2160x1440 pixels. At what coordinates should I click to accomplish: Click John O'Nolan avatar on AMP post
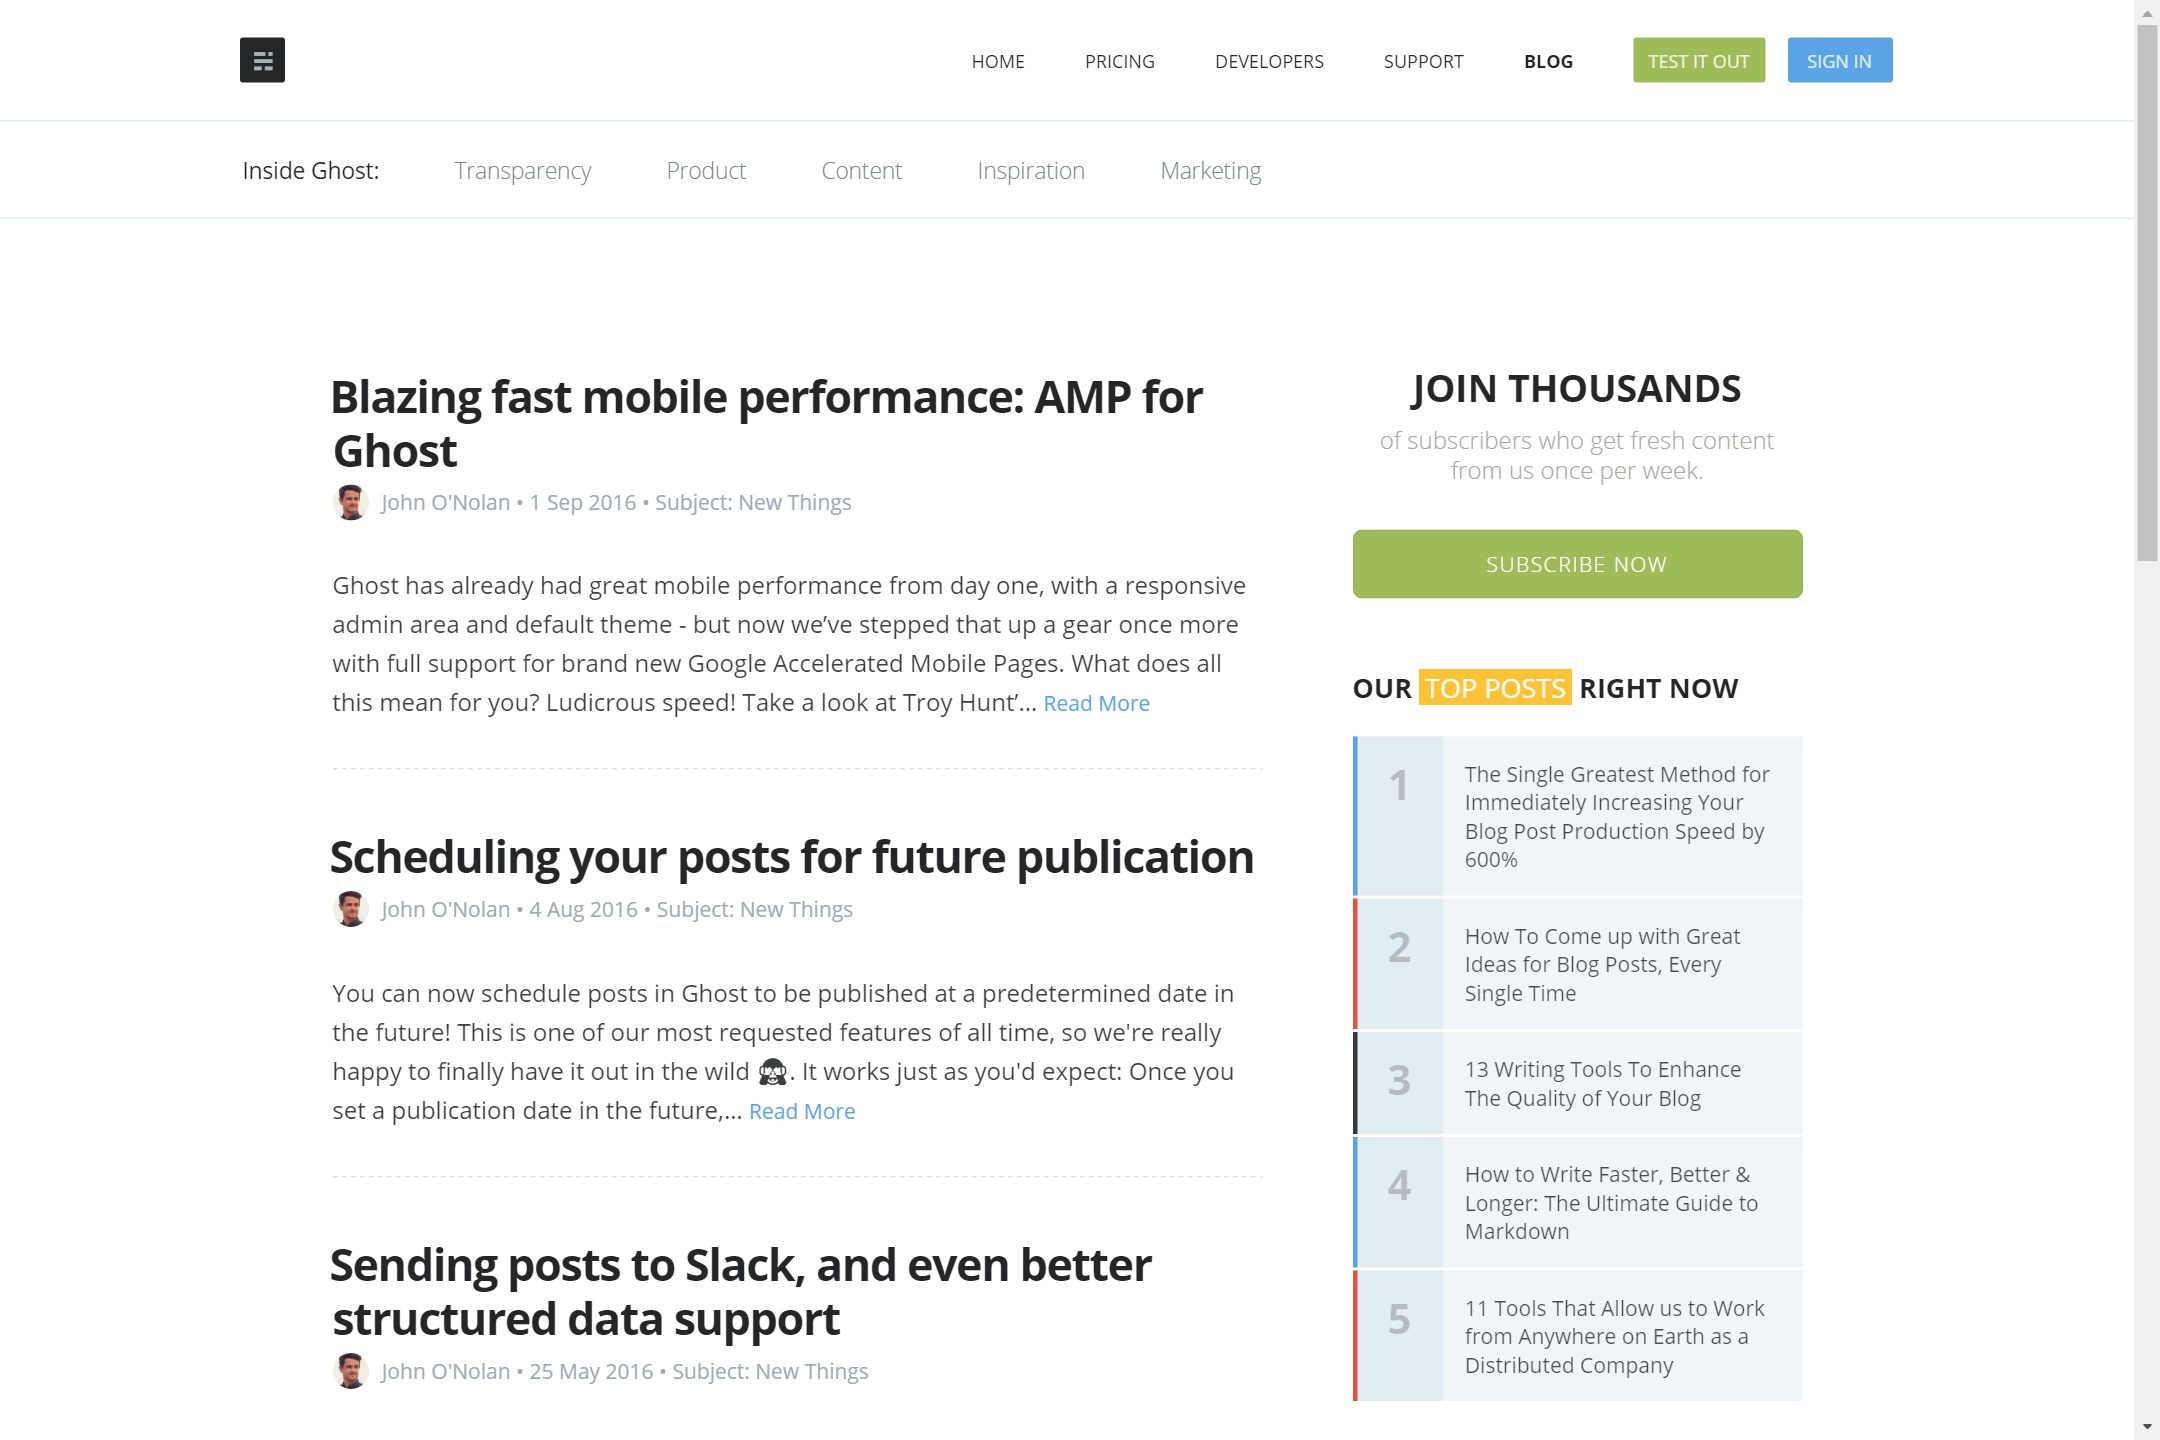coord(350,502)
